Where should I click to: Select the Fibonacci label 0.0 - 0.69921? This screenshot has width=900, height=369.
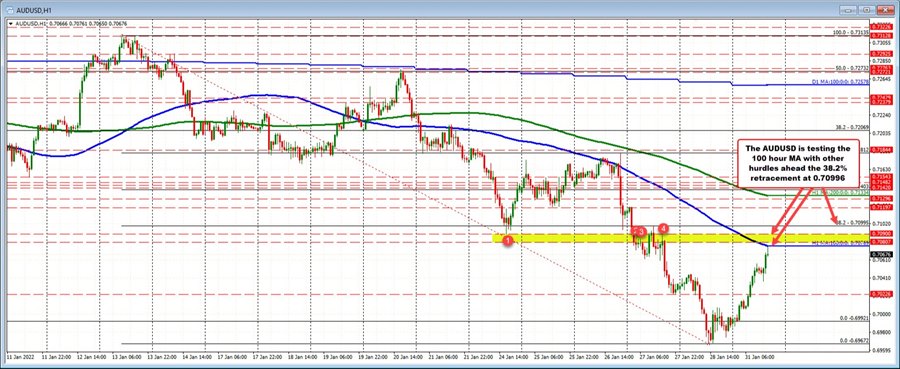coord(853,318)
